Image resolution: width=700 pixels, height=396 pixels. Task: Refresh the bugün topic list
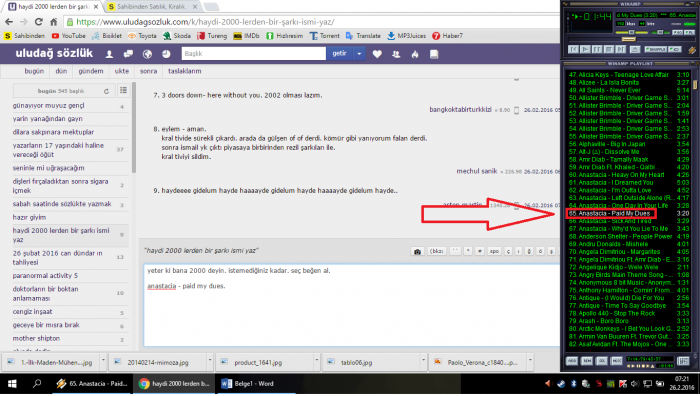pos(106,91)
